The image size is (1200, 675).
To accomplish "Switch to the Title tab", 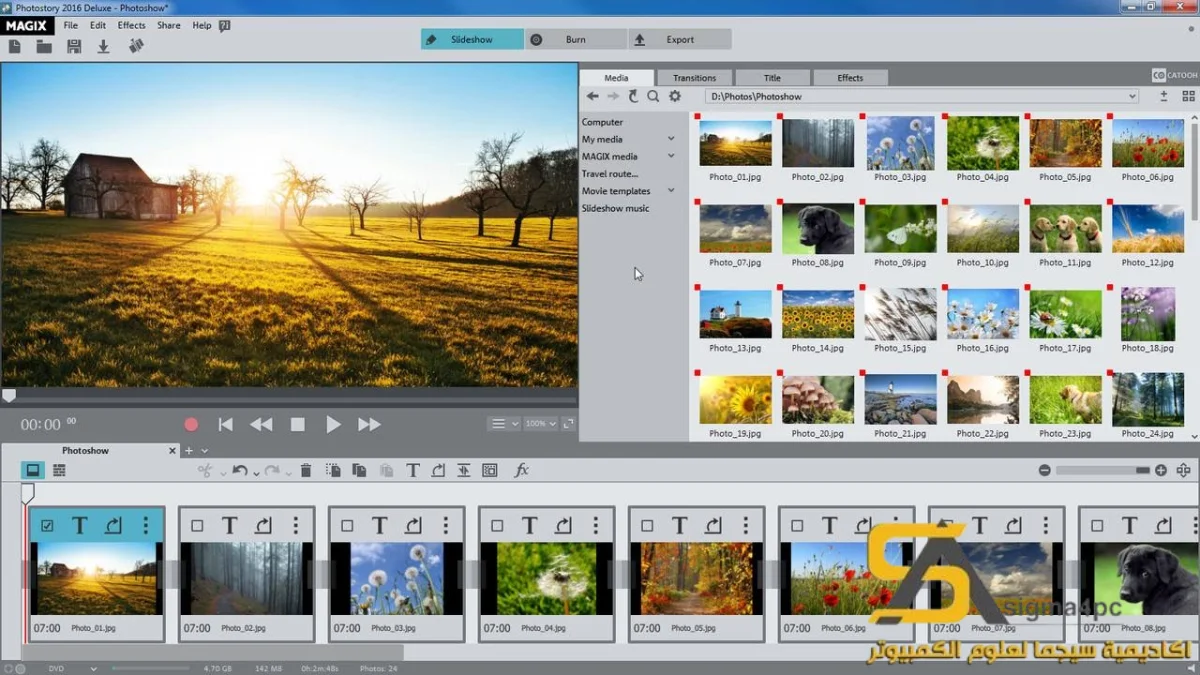I will point(772,77).
